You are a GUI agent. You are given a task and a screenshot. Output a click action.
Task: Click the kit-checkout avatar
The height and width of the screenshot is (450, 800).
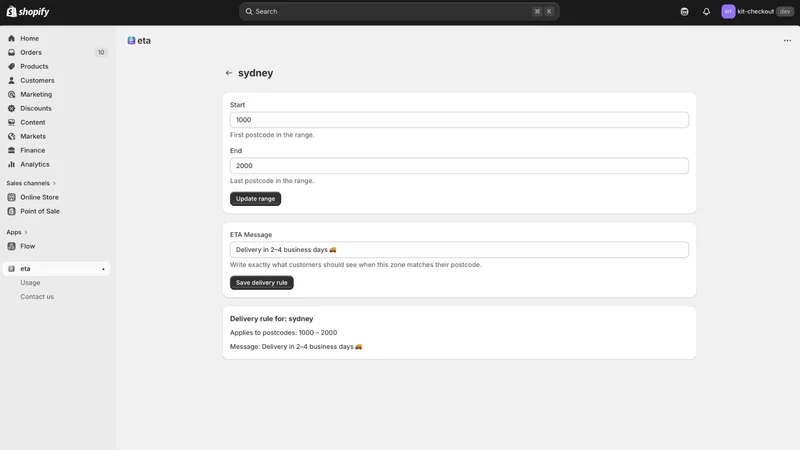click(728, 11)
